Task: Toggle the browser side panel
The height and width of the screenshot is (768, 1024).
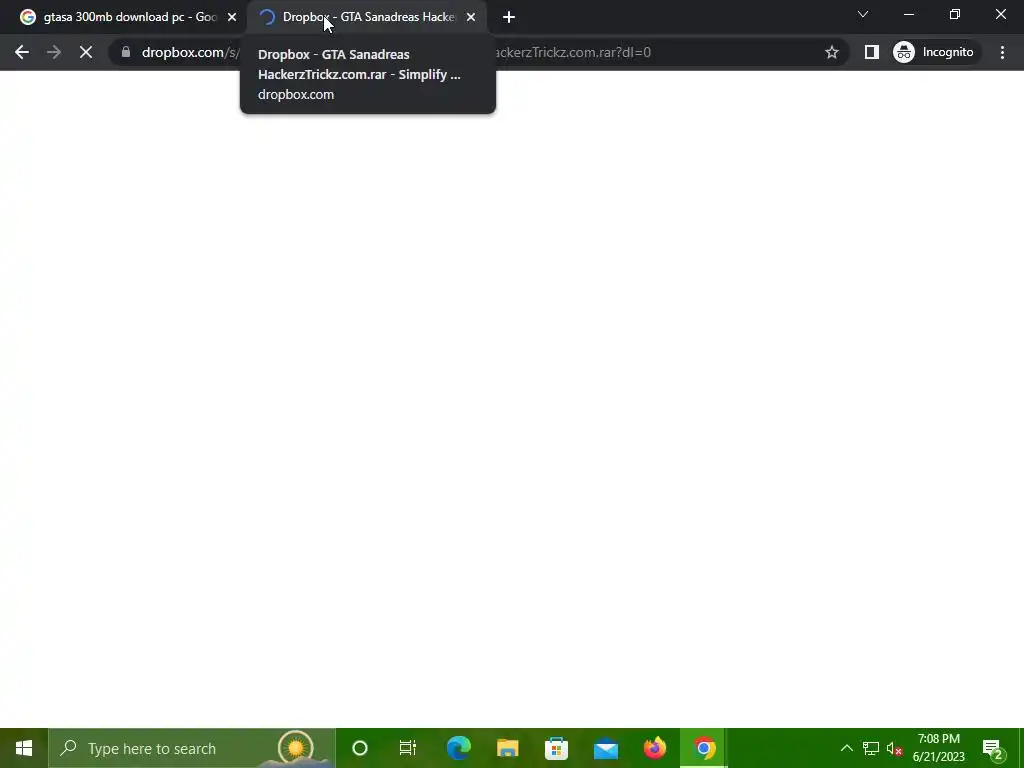Action: (x=872, y=52)
